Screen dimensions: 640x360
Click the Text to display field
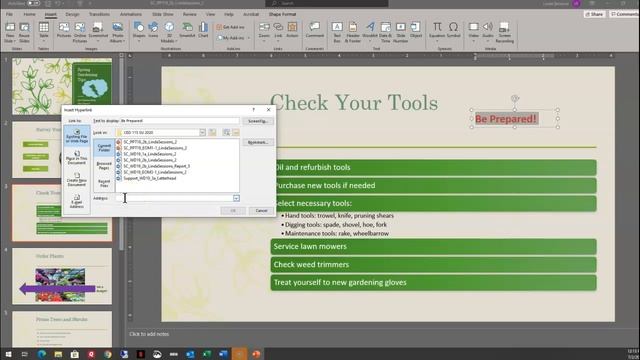click(x=180, y=121)
